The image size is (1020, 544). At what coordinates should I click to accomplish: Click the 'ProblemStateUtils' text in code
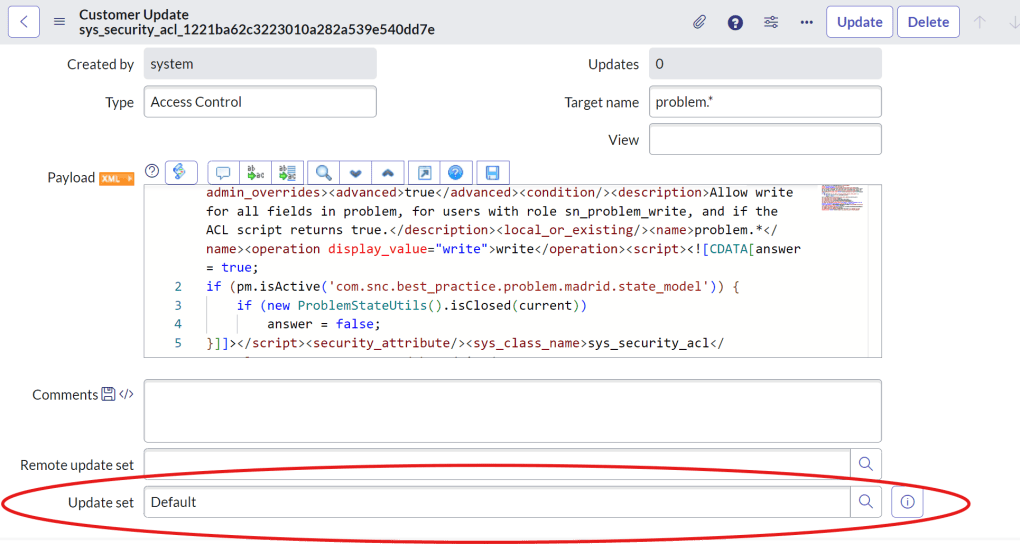click(362, 305)
